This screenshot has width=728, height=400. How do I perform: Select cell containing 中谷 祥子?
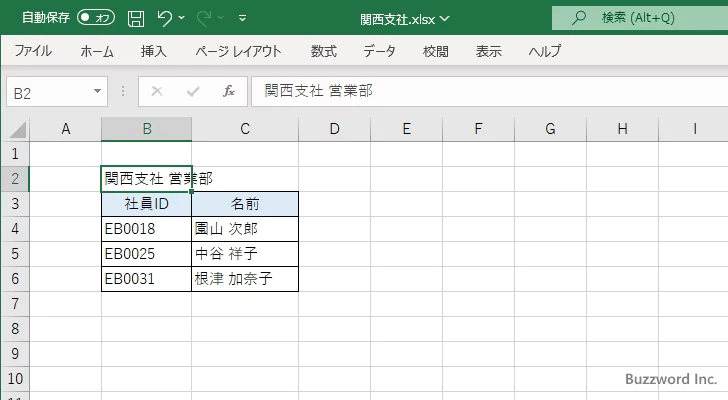pos(245,254)
